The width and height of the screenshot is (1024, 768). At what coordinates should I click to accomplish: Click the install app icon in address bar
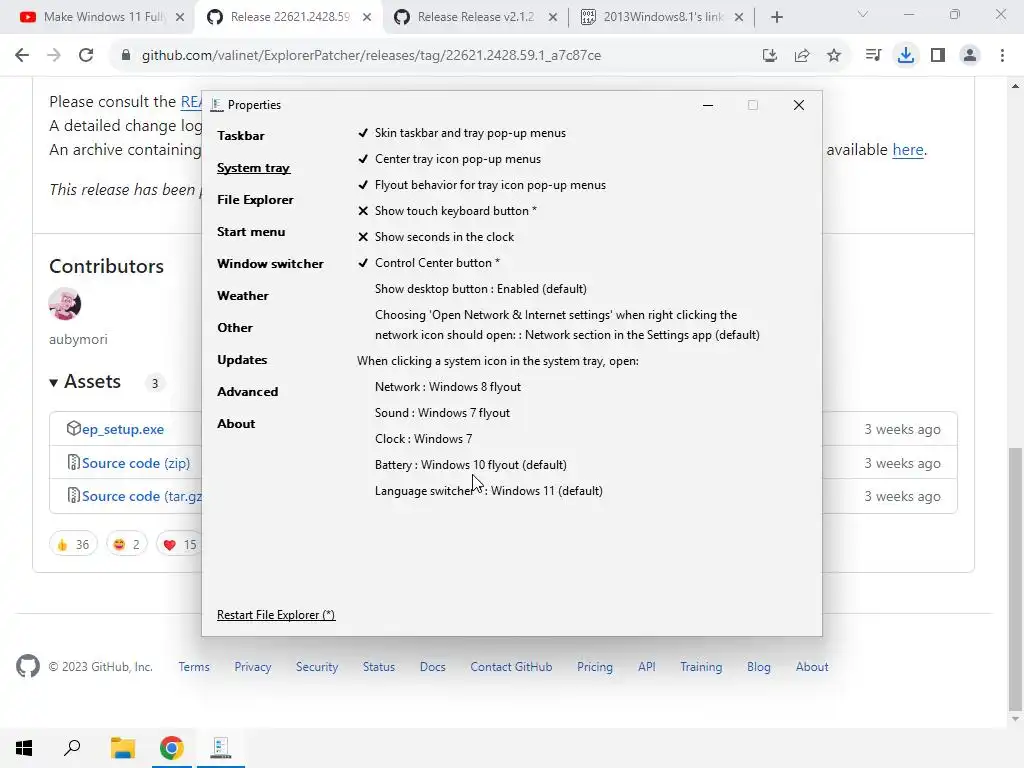[x=770, y=56]
